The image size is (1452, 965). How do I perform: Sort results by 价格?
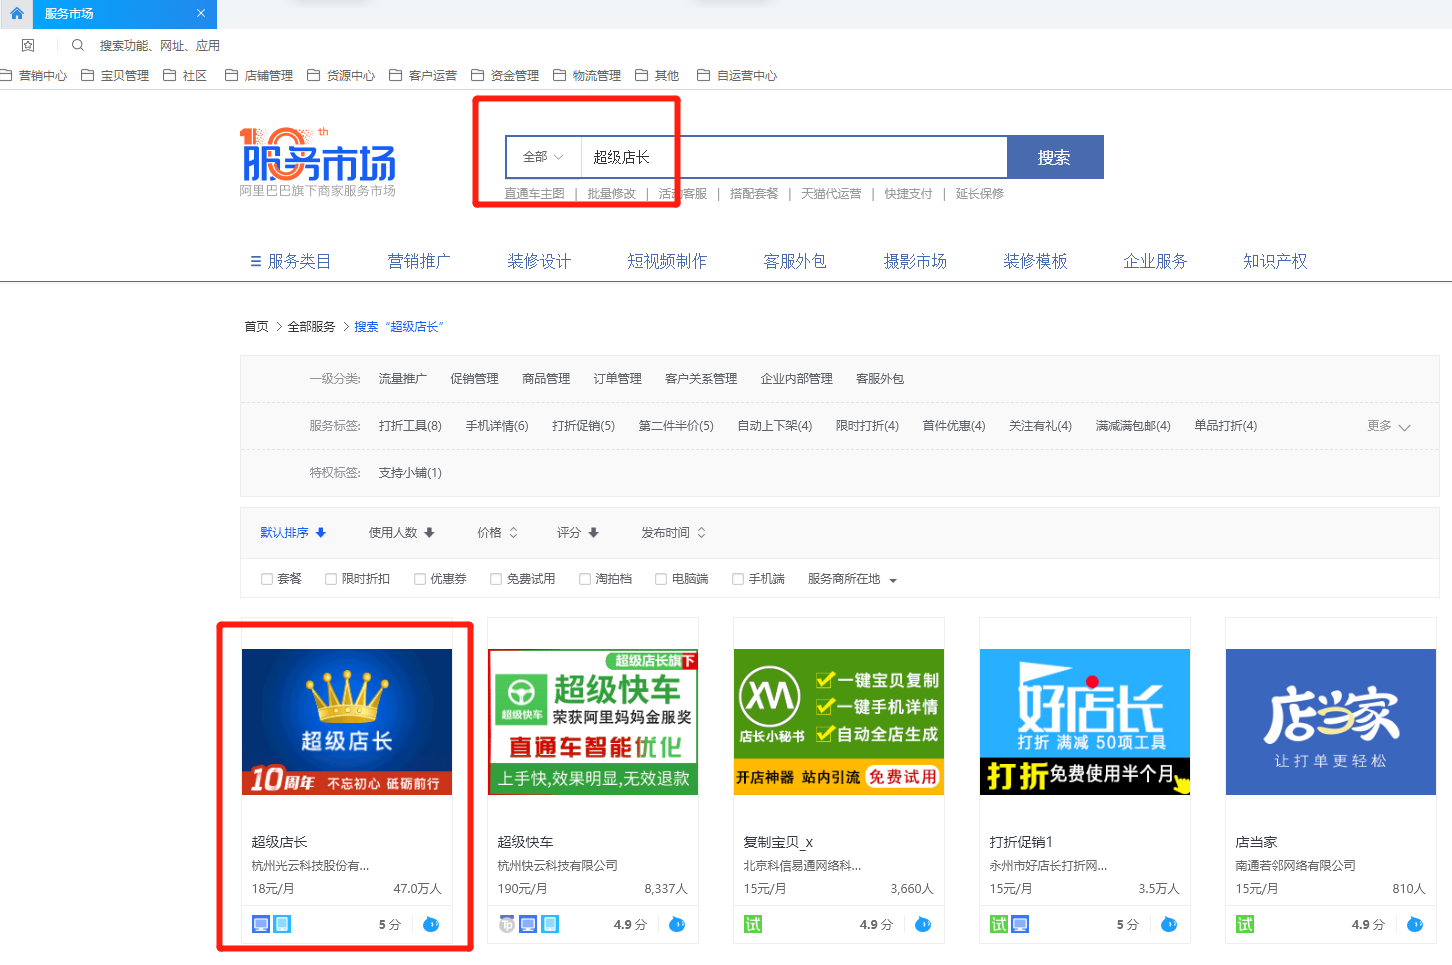click(x=497, y=533)
